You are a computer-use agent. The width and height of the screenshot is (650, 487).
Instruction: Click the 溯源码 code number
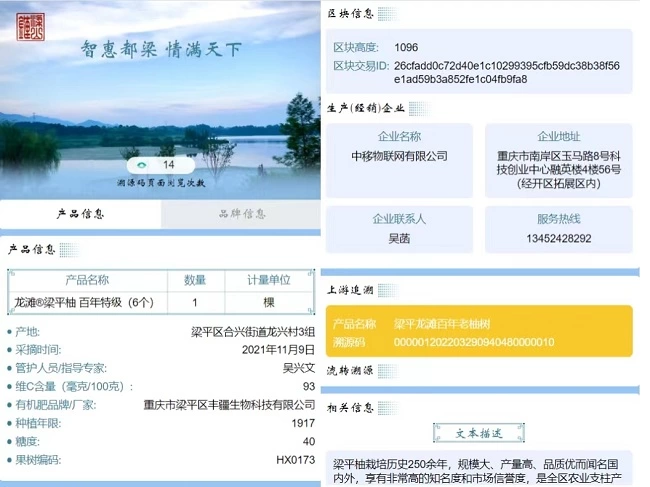[473, 342]
